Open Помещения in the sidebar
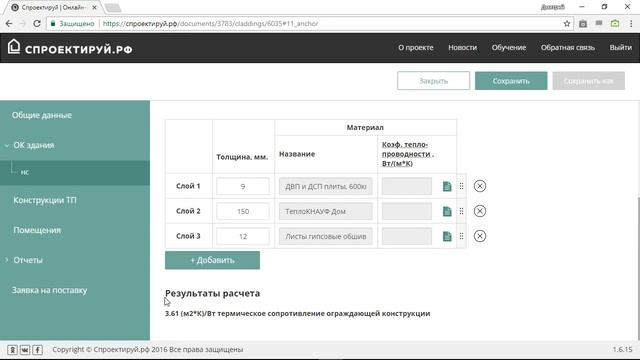640x360 pixels. [x=37, y=230]
